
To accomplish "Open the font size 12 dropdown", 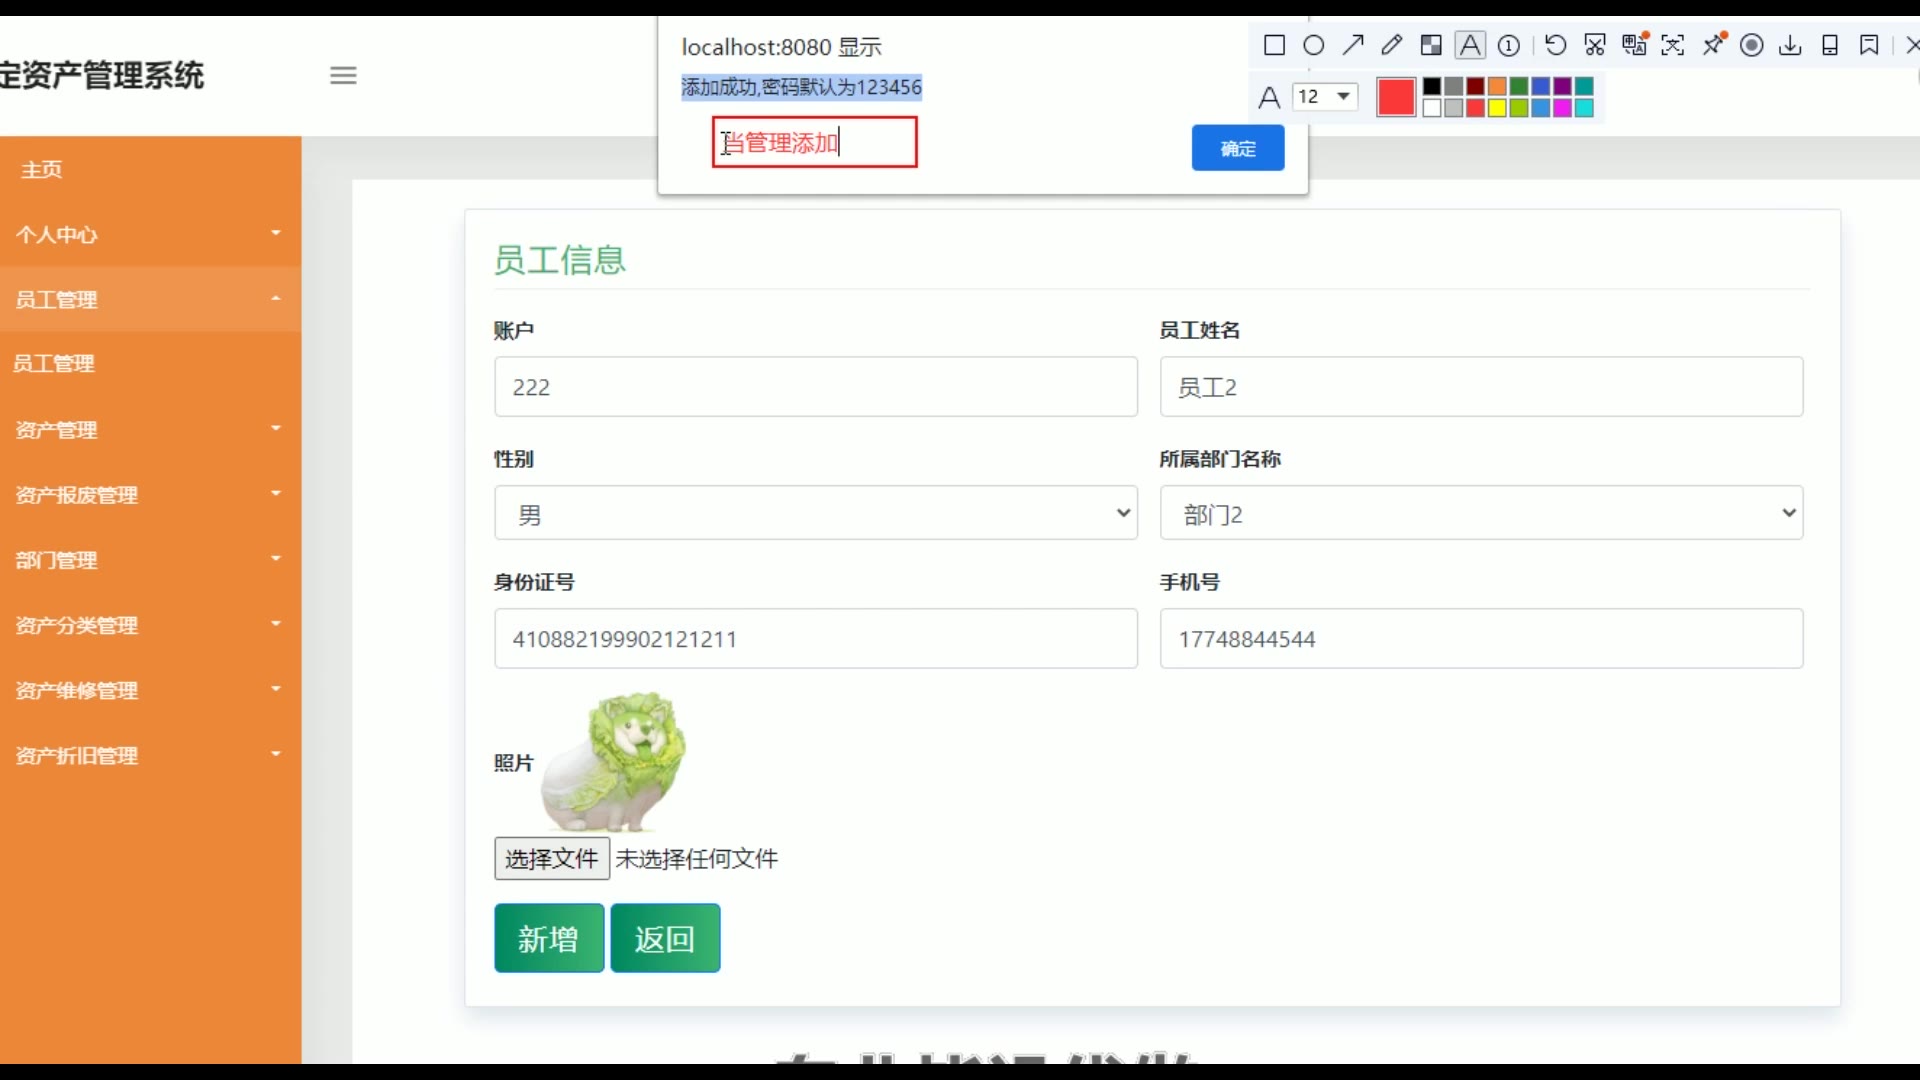I will pos(1325,96).
